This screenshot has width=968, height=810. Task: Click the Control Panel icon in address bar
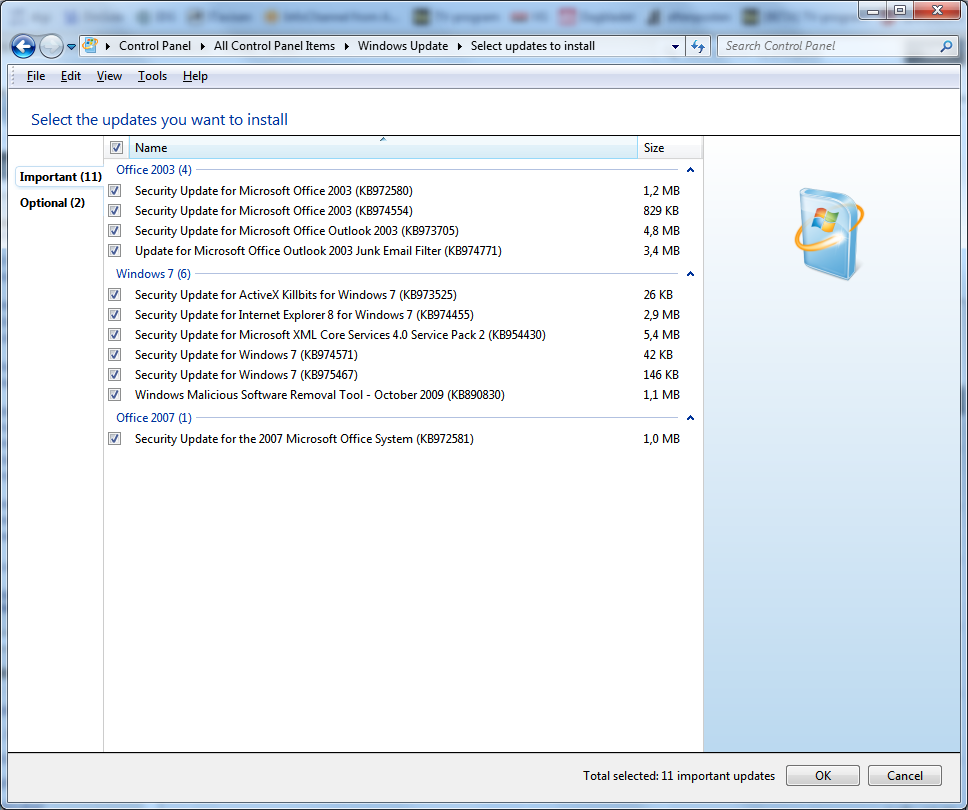pyautogui.click(x=91, y=45)
